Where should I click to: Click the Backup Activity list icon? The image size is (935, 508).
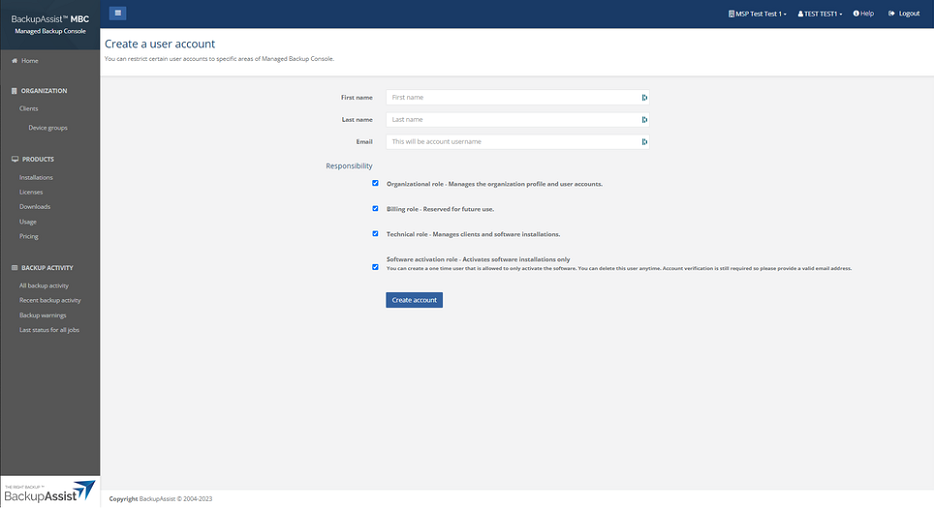[x=14, y=268]
